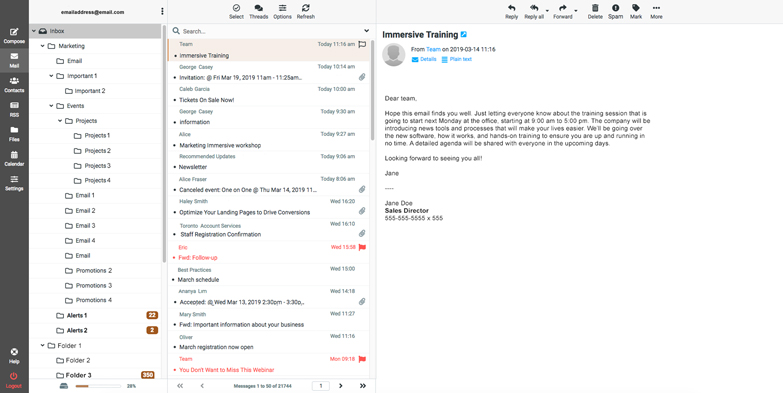
Task: Toggle the red flag on Eric's Fwd: Follow-up
Action: [x=363, y=247]
